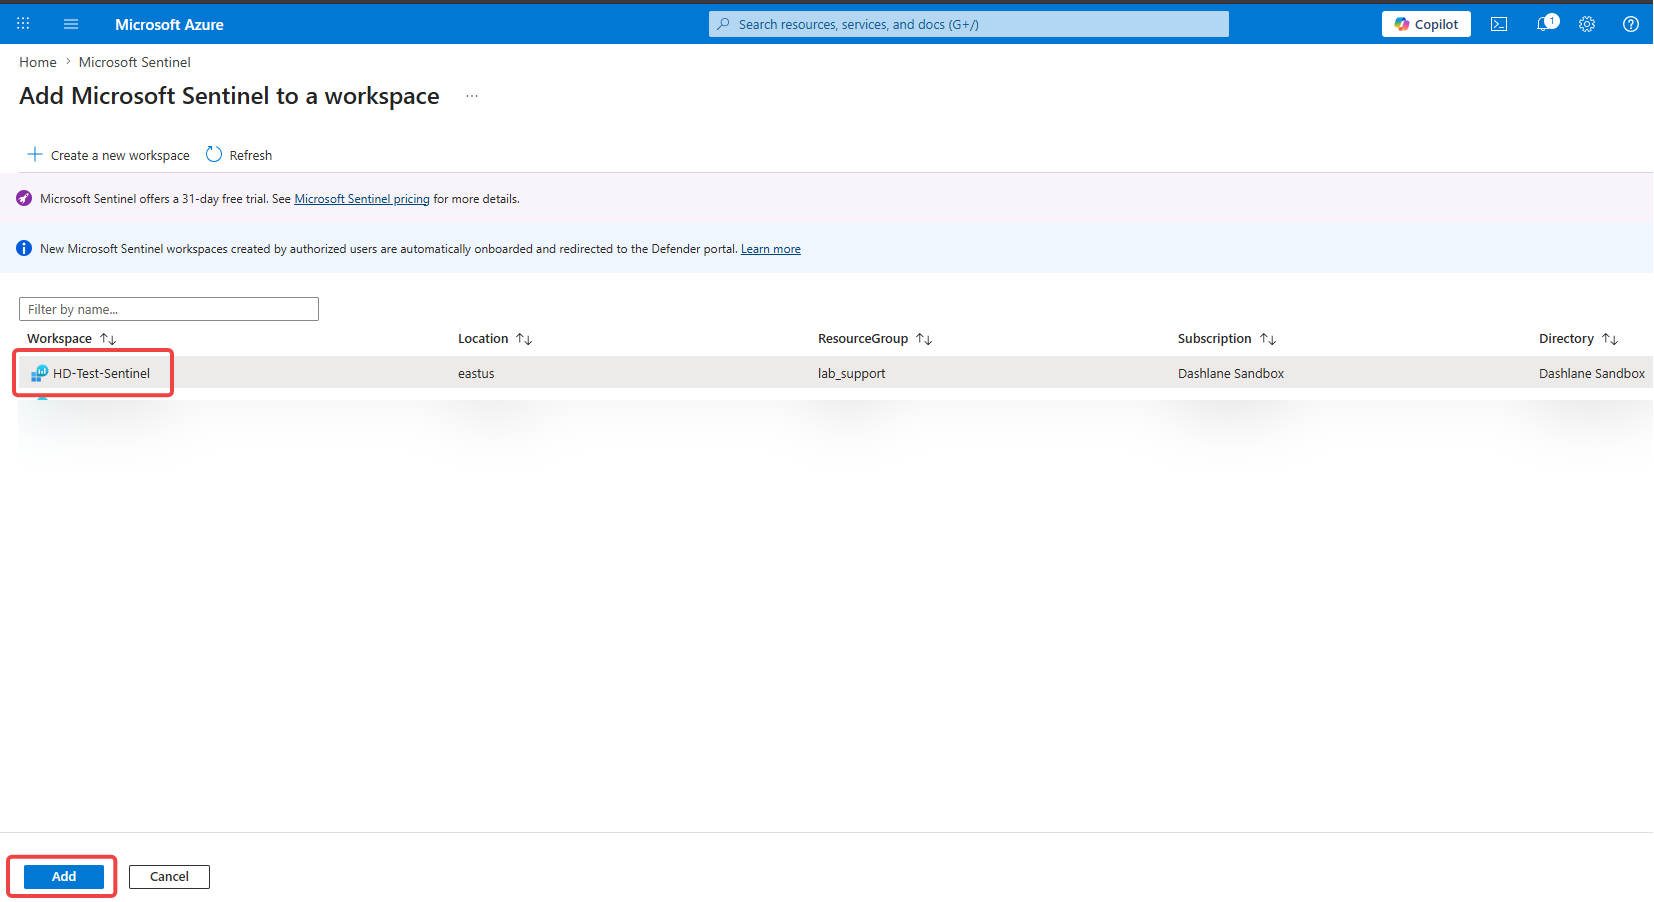Screen dimensions: 1654x902
Task: Open Microsoft Sentinel breadcrumb
Action: 135,62
